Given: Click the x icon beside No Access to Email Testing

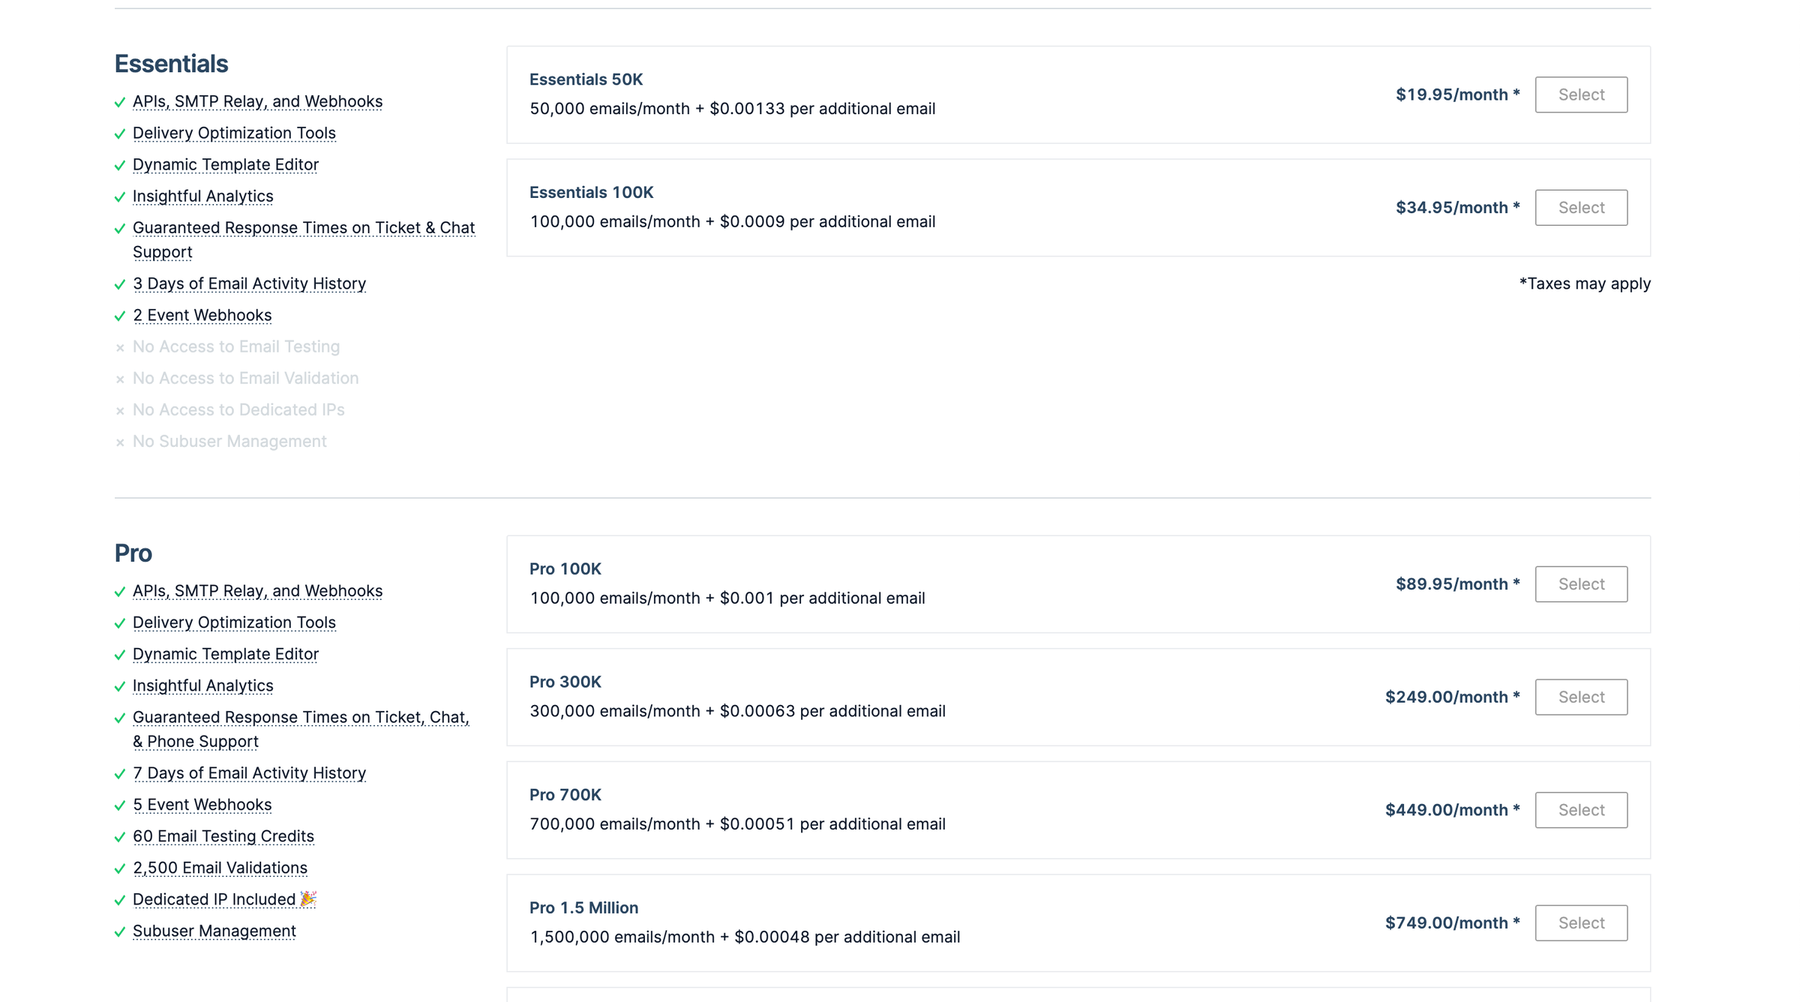Looking at the screenshot, I should [x=120, y=347].
